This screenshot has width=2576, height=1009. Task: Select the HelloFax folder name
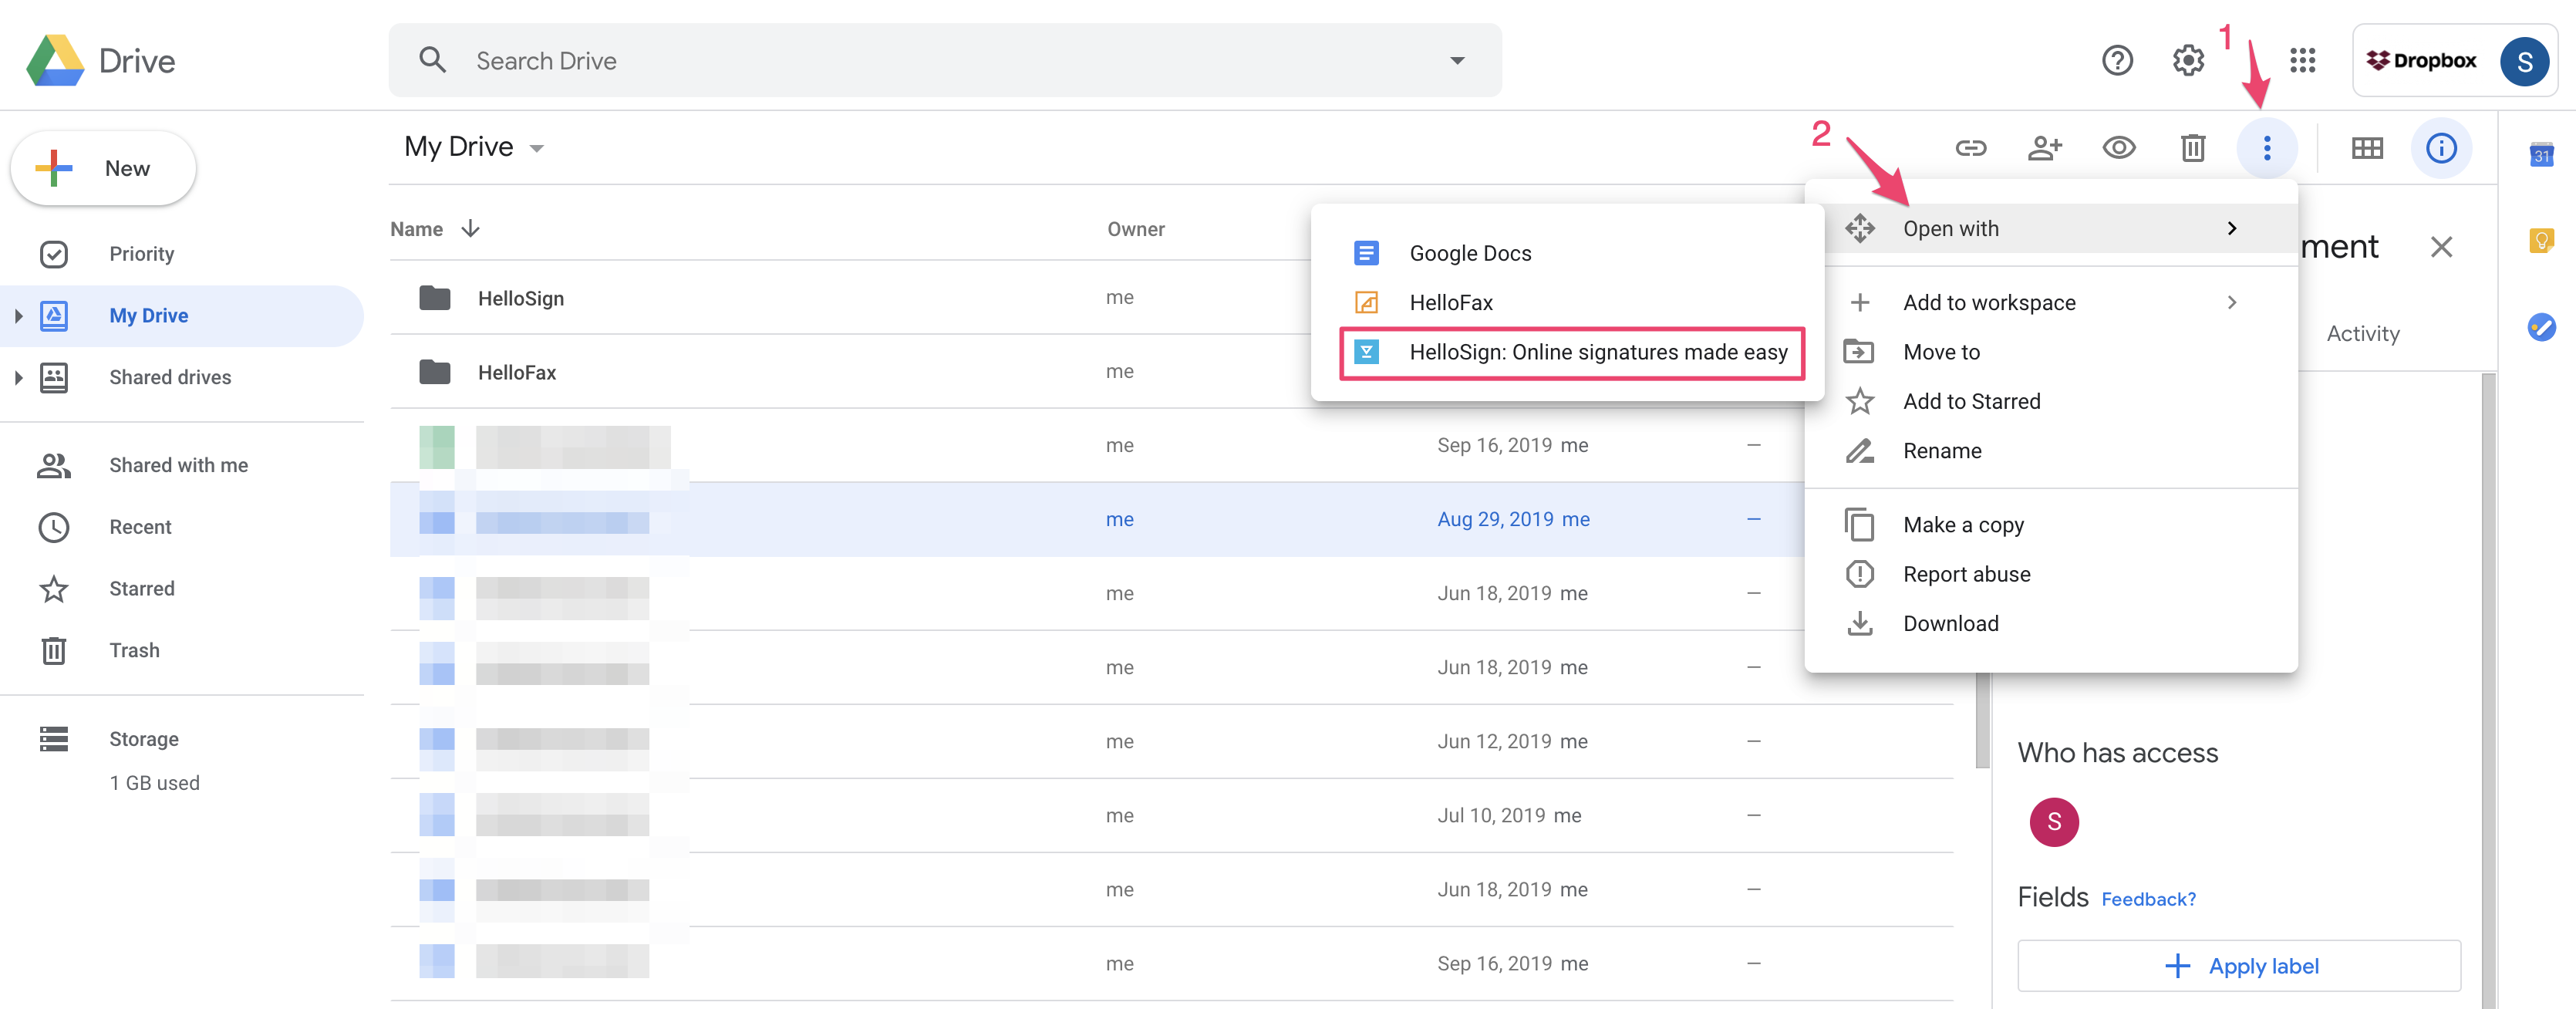[517, 372]
